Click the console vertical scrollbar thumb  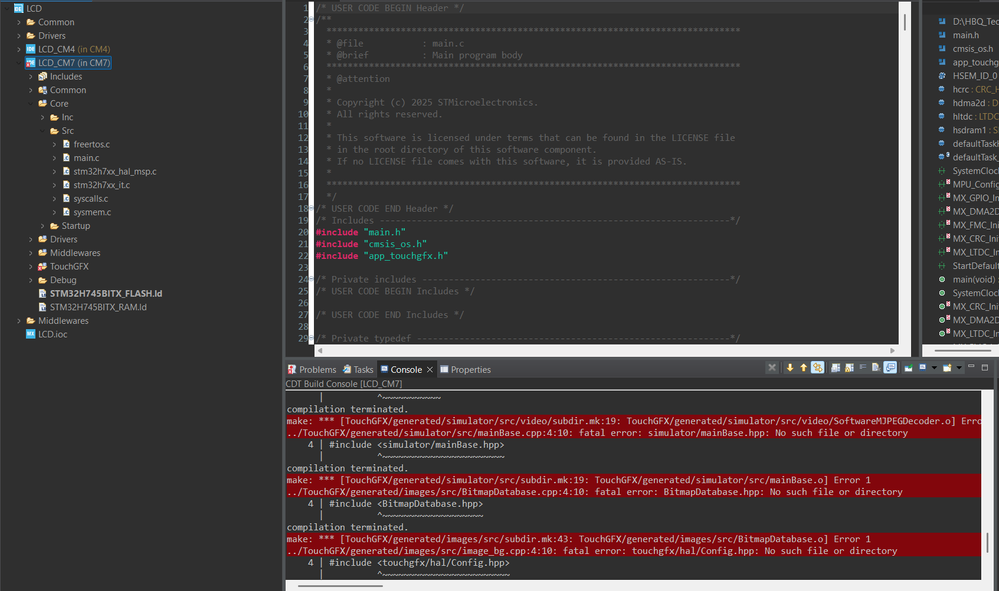coord(988,543)
